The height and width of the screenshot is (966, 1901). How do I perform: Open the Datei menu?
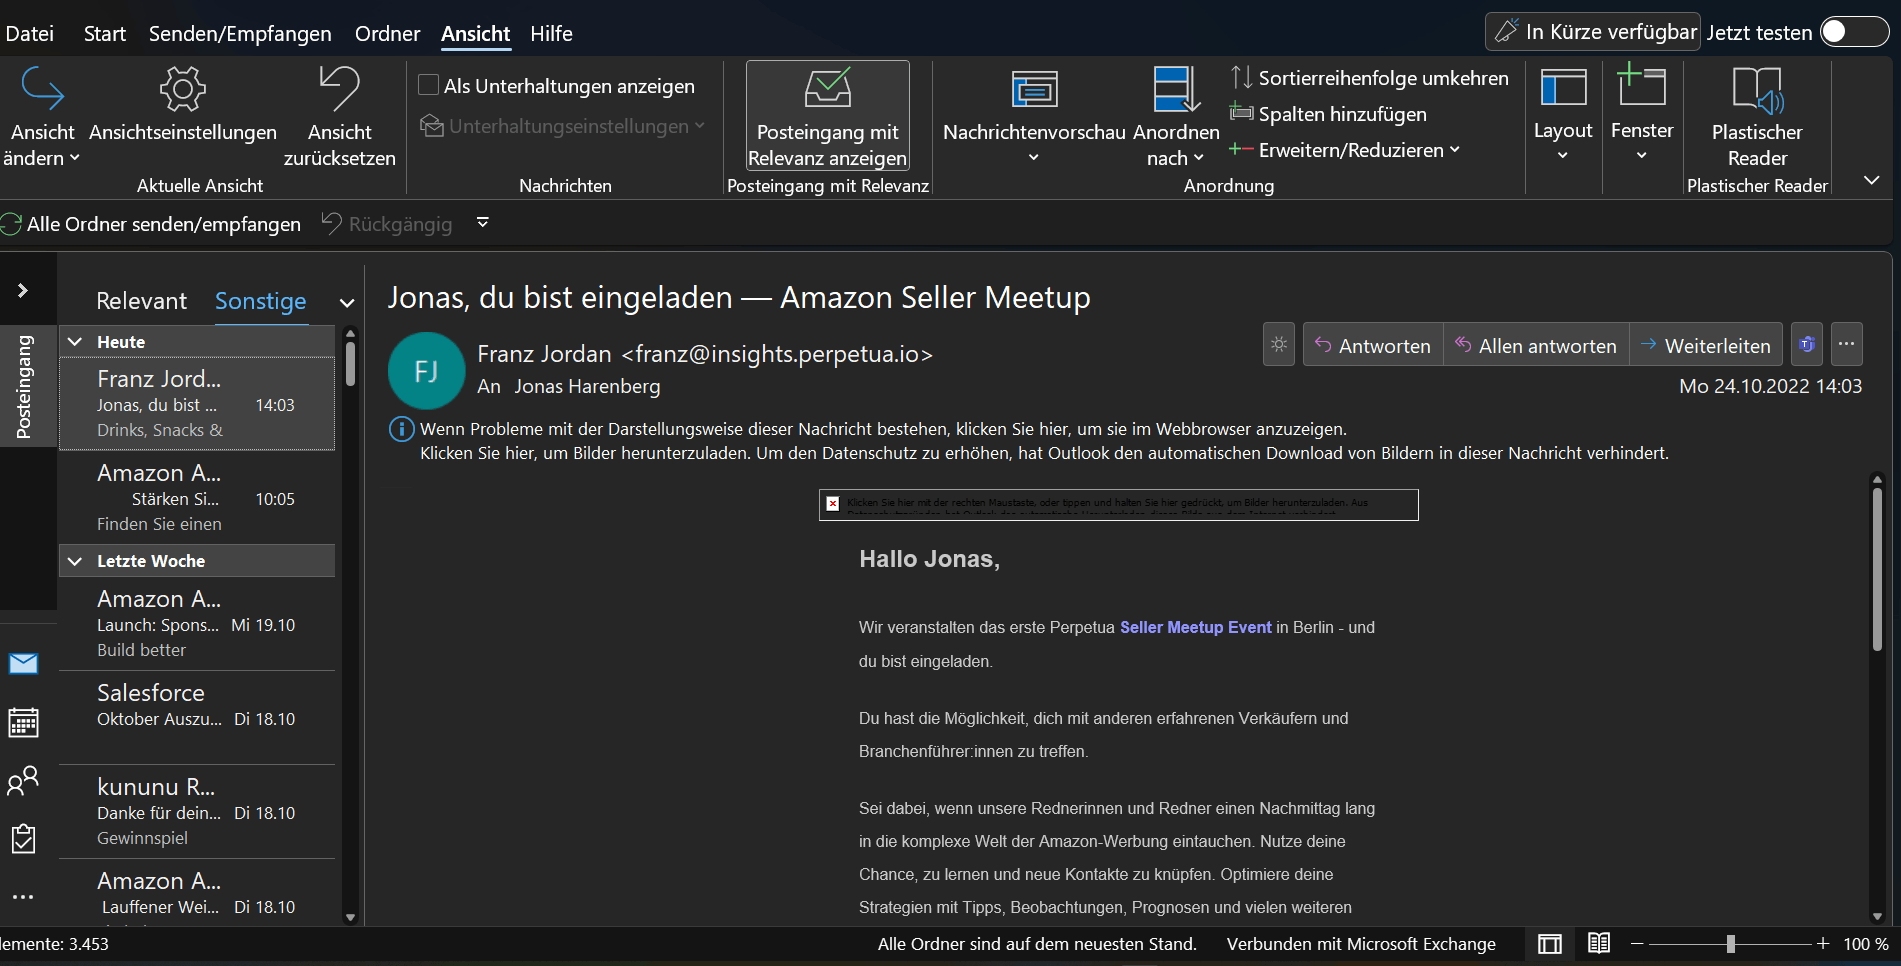coord(30,34)
